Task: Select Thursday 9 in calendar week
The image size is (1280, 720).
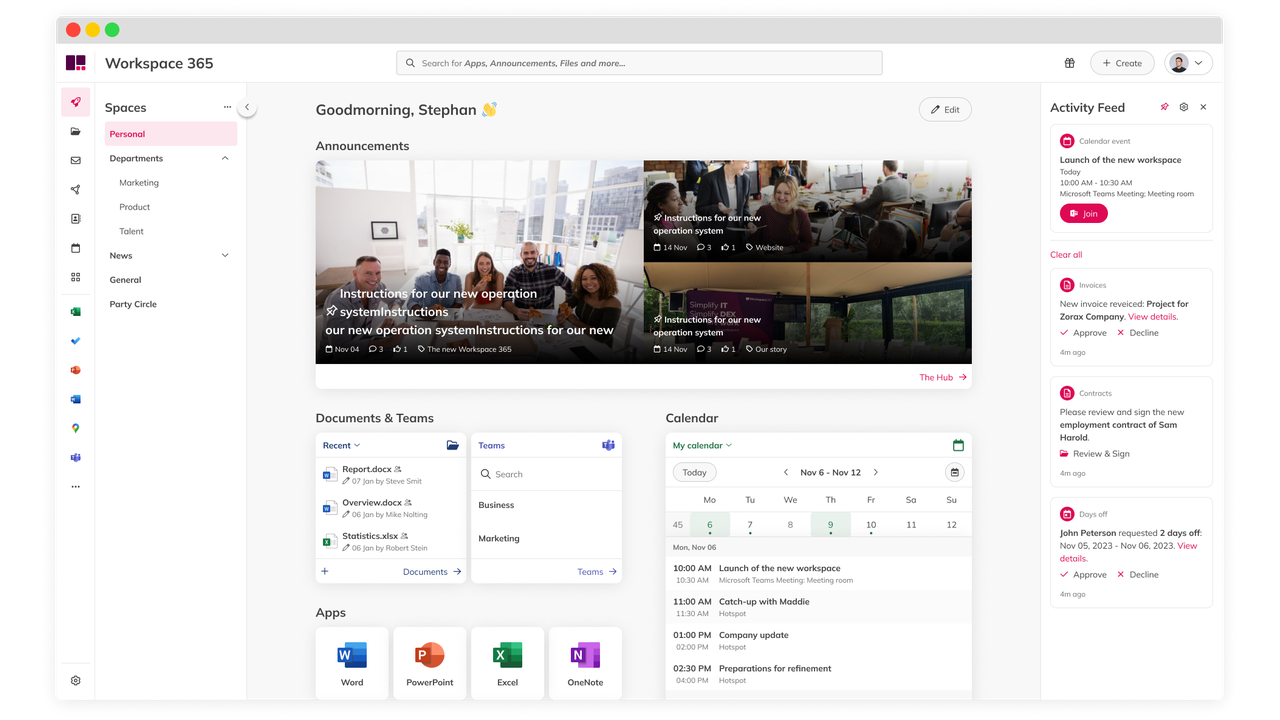Action: [830, 525]
